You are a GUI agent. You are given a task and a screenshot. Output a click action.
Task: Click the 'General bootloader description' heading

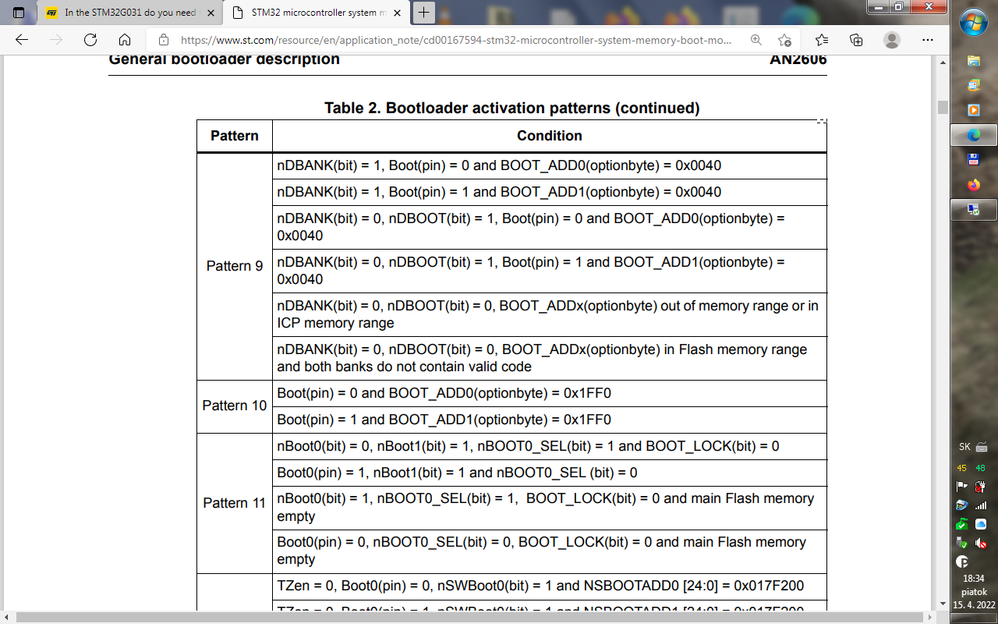point(224,59)
